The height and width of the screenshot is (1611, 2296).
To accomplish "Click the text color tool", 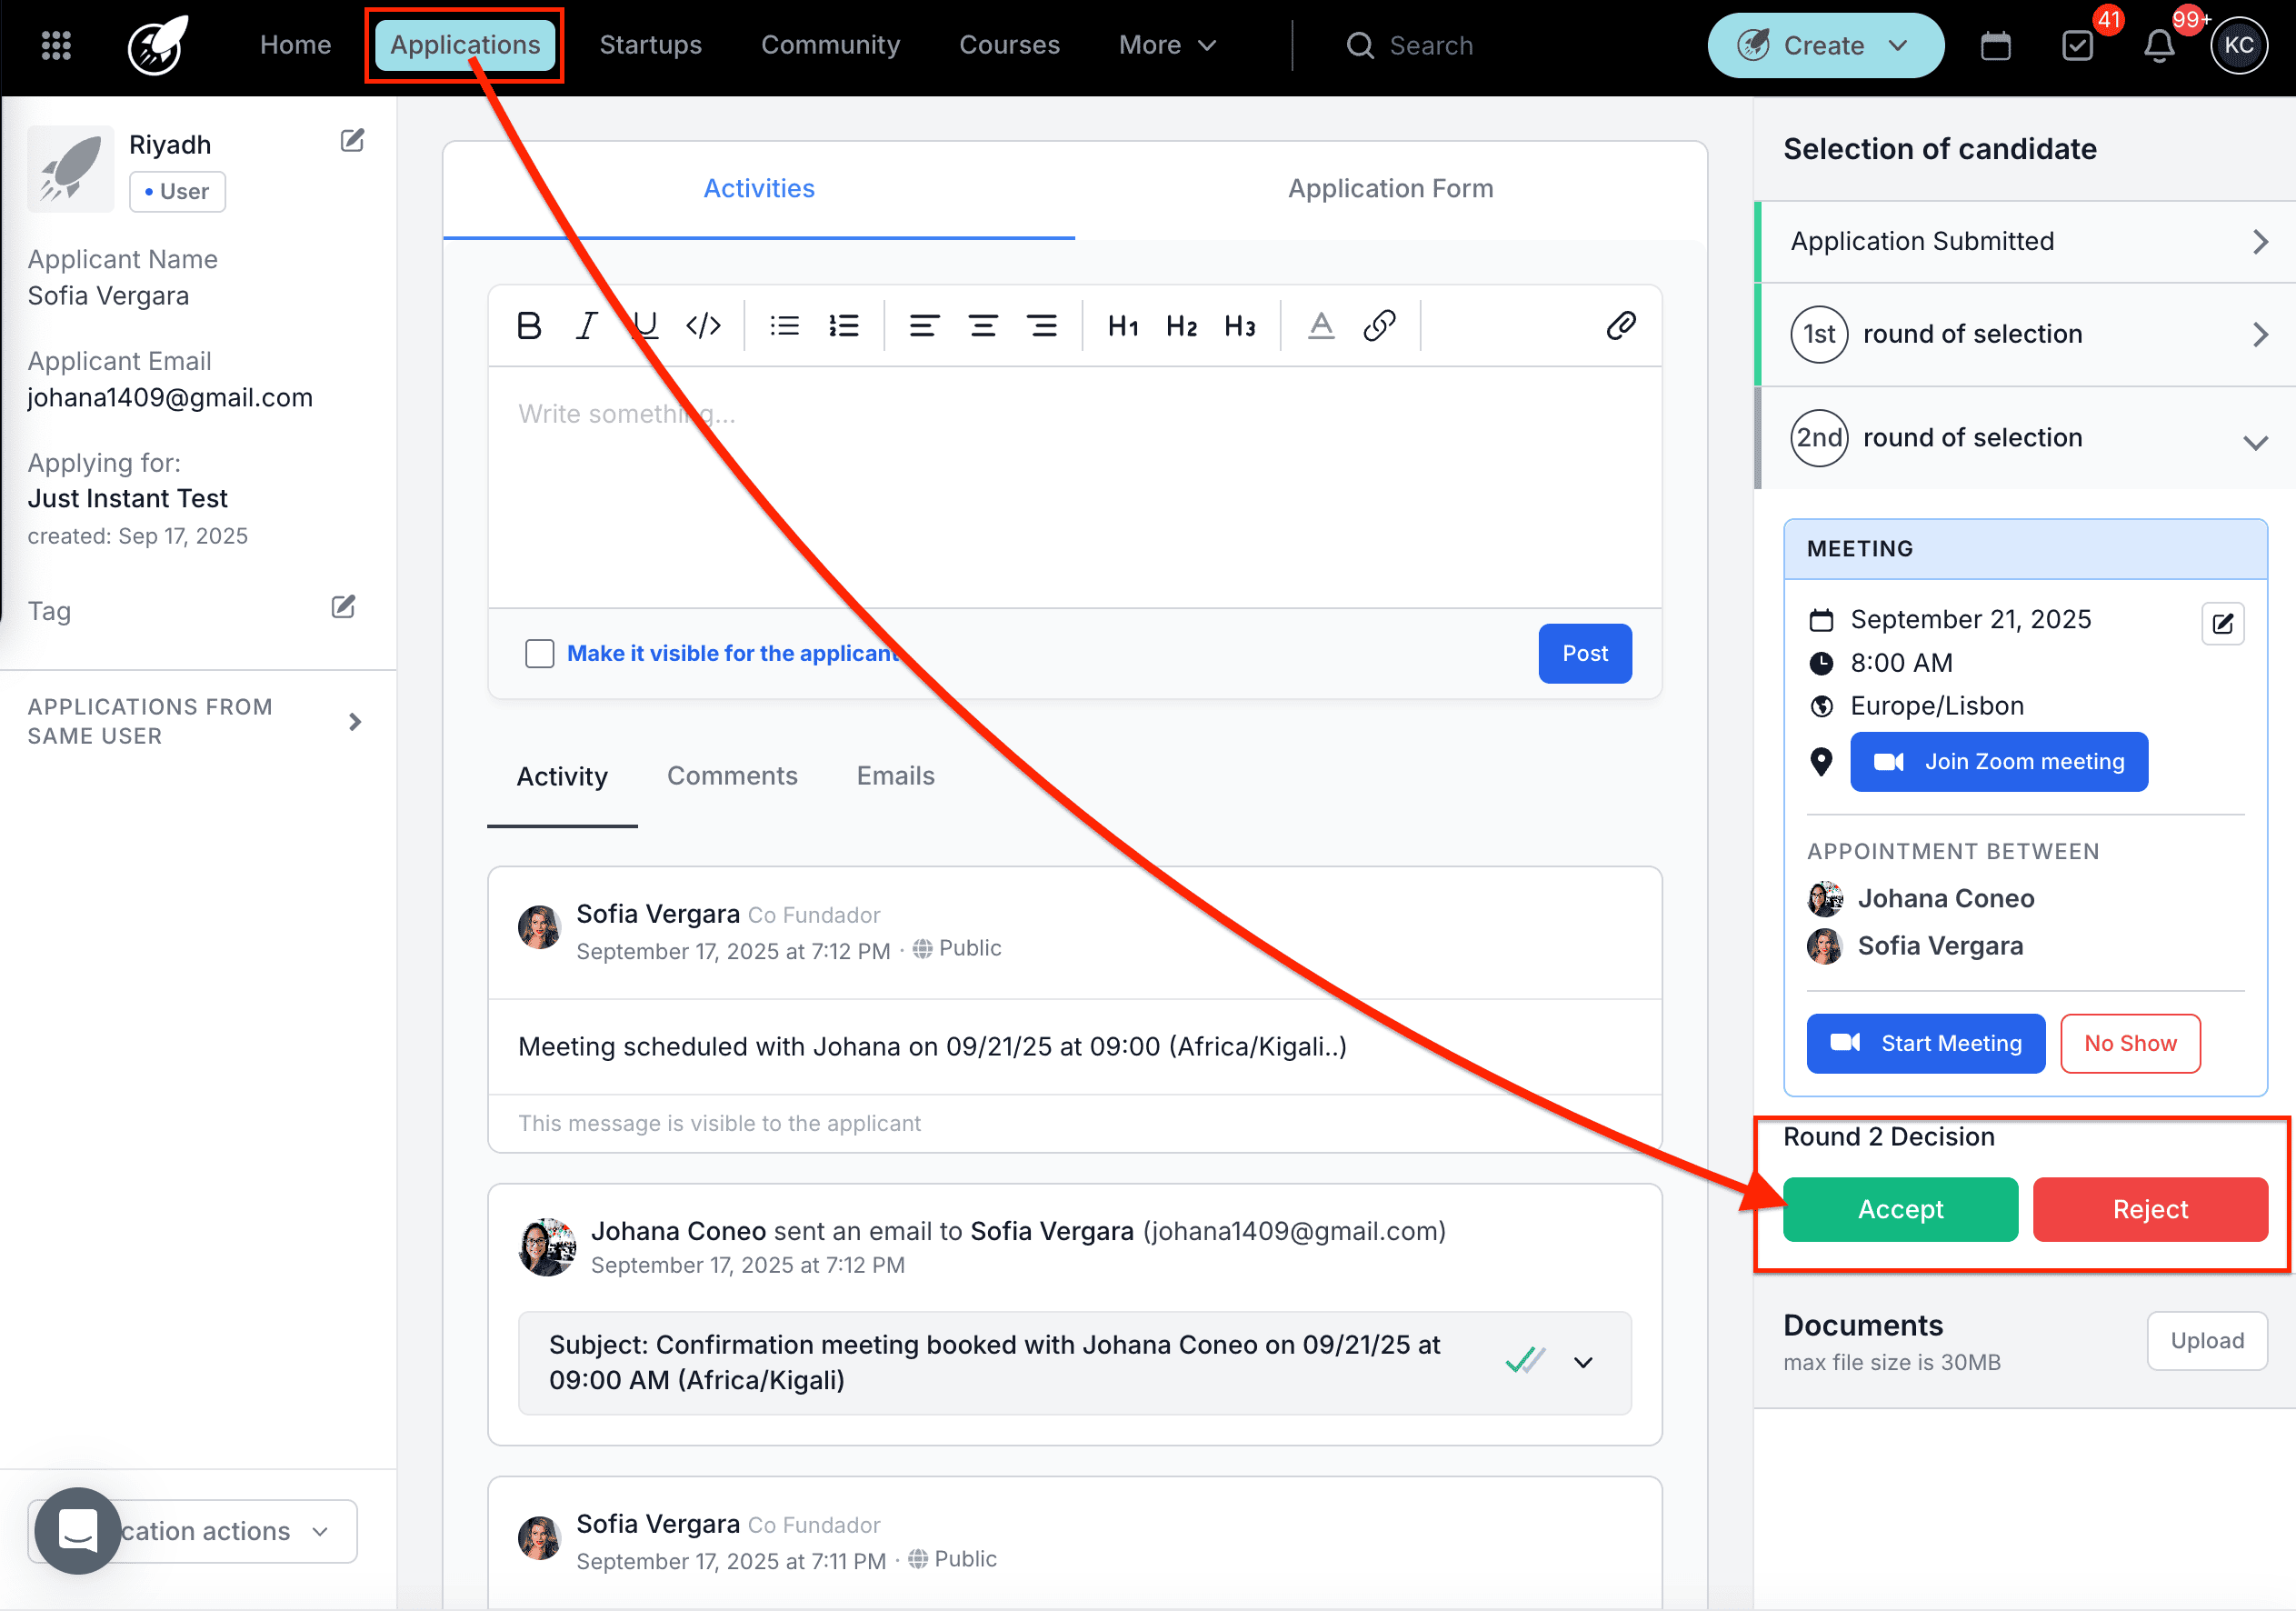I will [x=1321, y=326].
